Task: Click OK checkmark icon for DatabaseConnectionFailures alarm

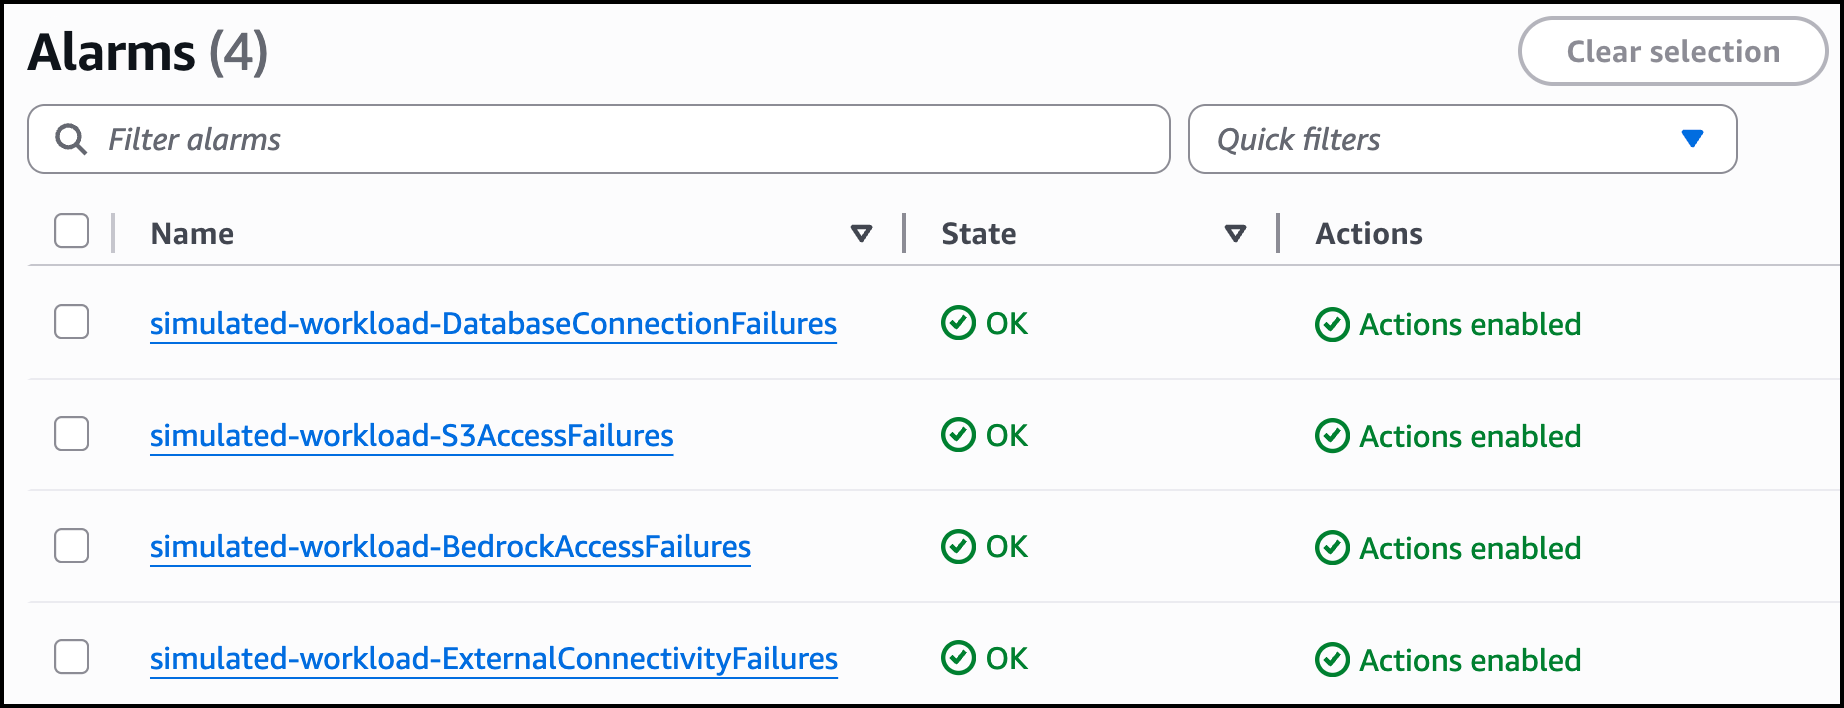Action: 958,323
